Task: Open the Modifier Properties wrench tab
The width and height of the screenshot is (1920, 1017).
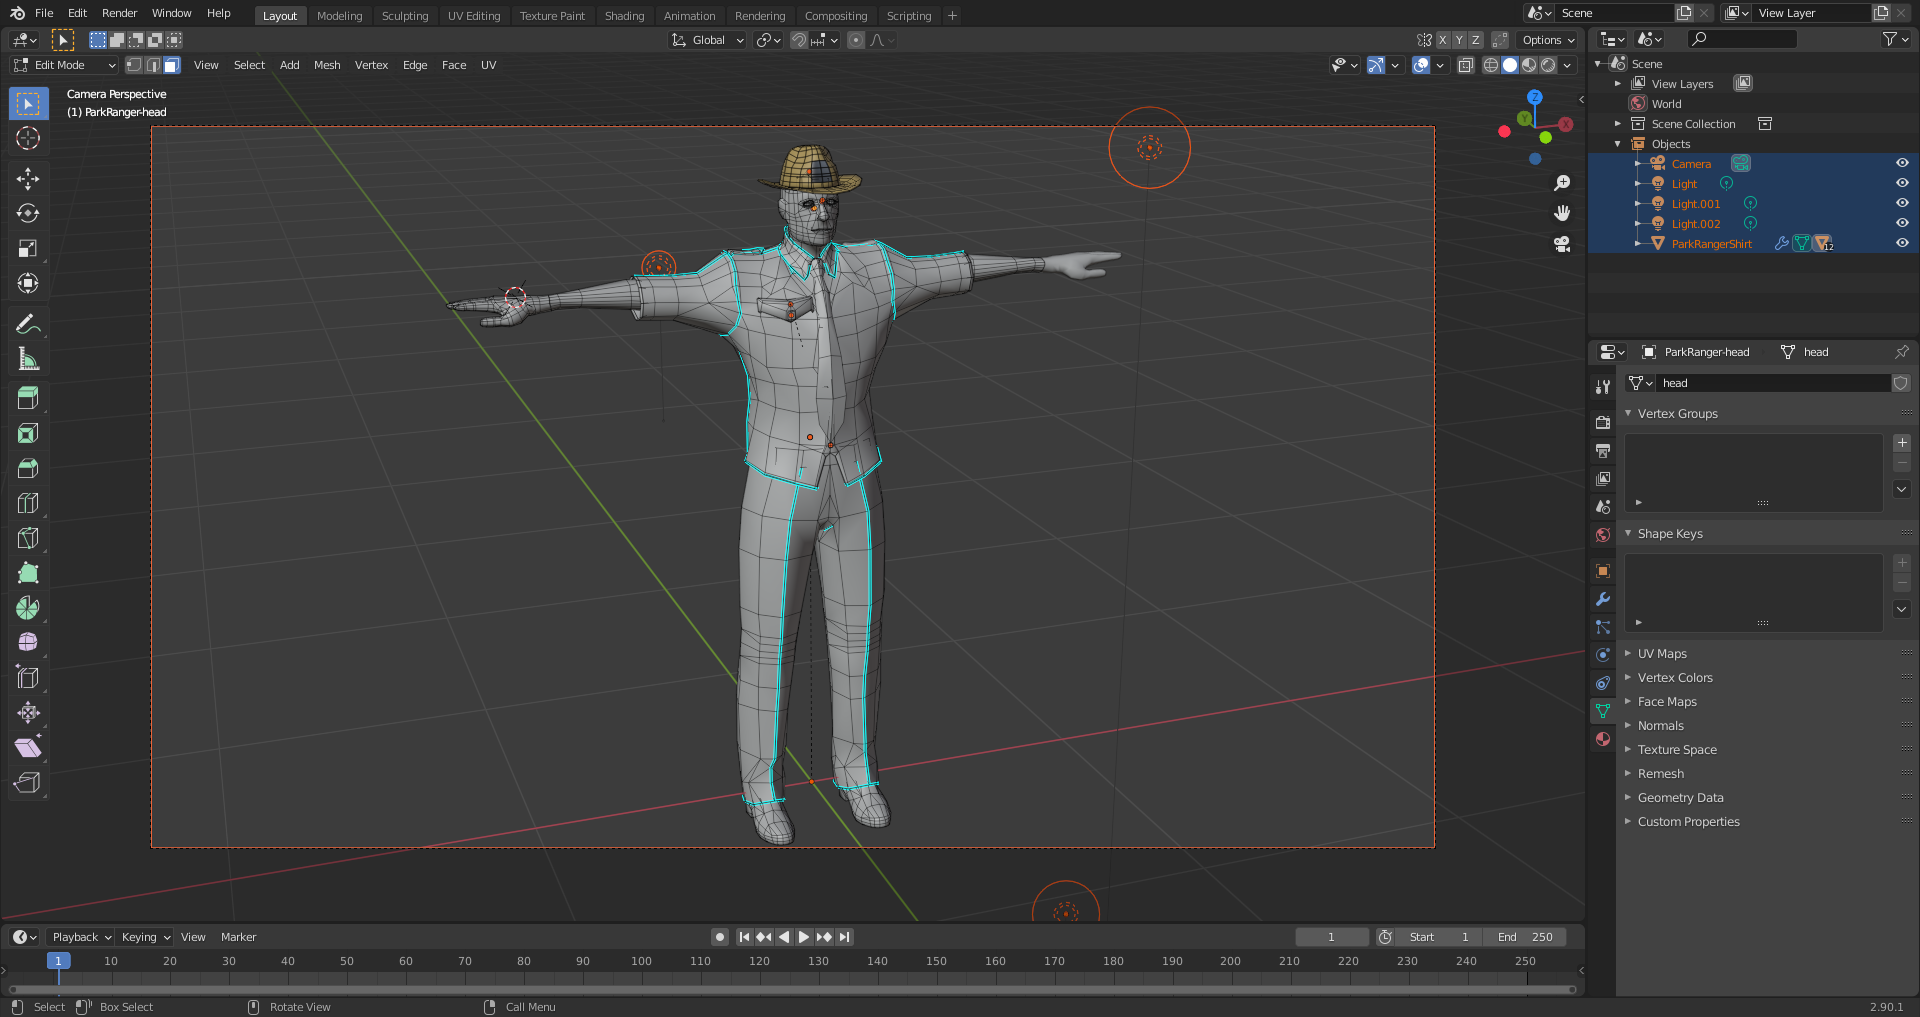Action: point(1602,599)
